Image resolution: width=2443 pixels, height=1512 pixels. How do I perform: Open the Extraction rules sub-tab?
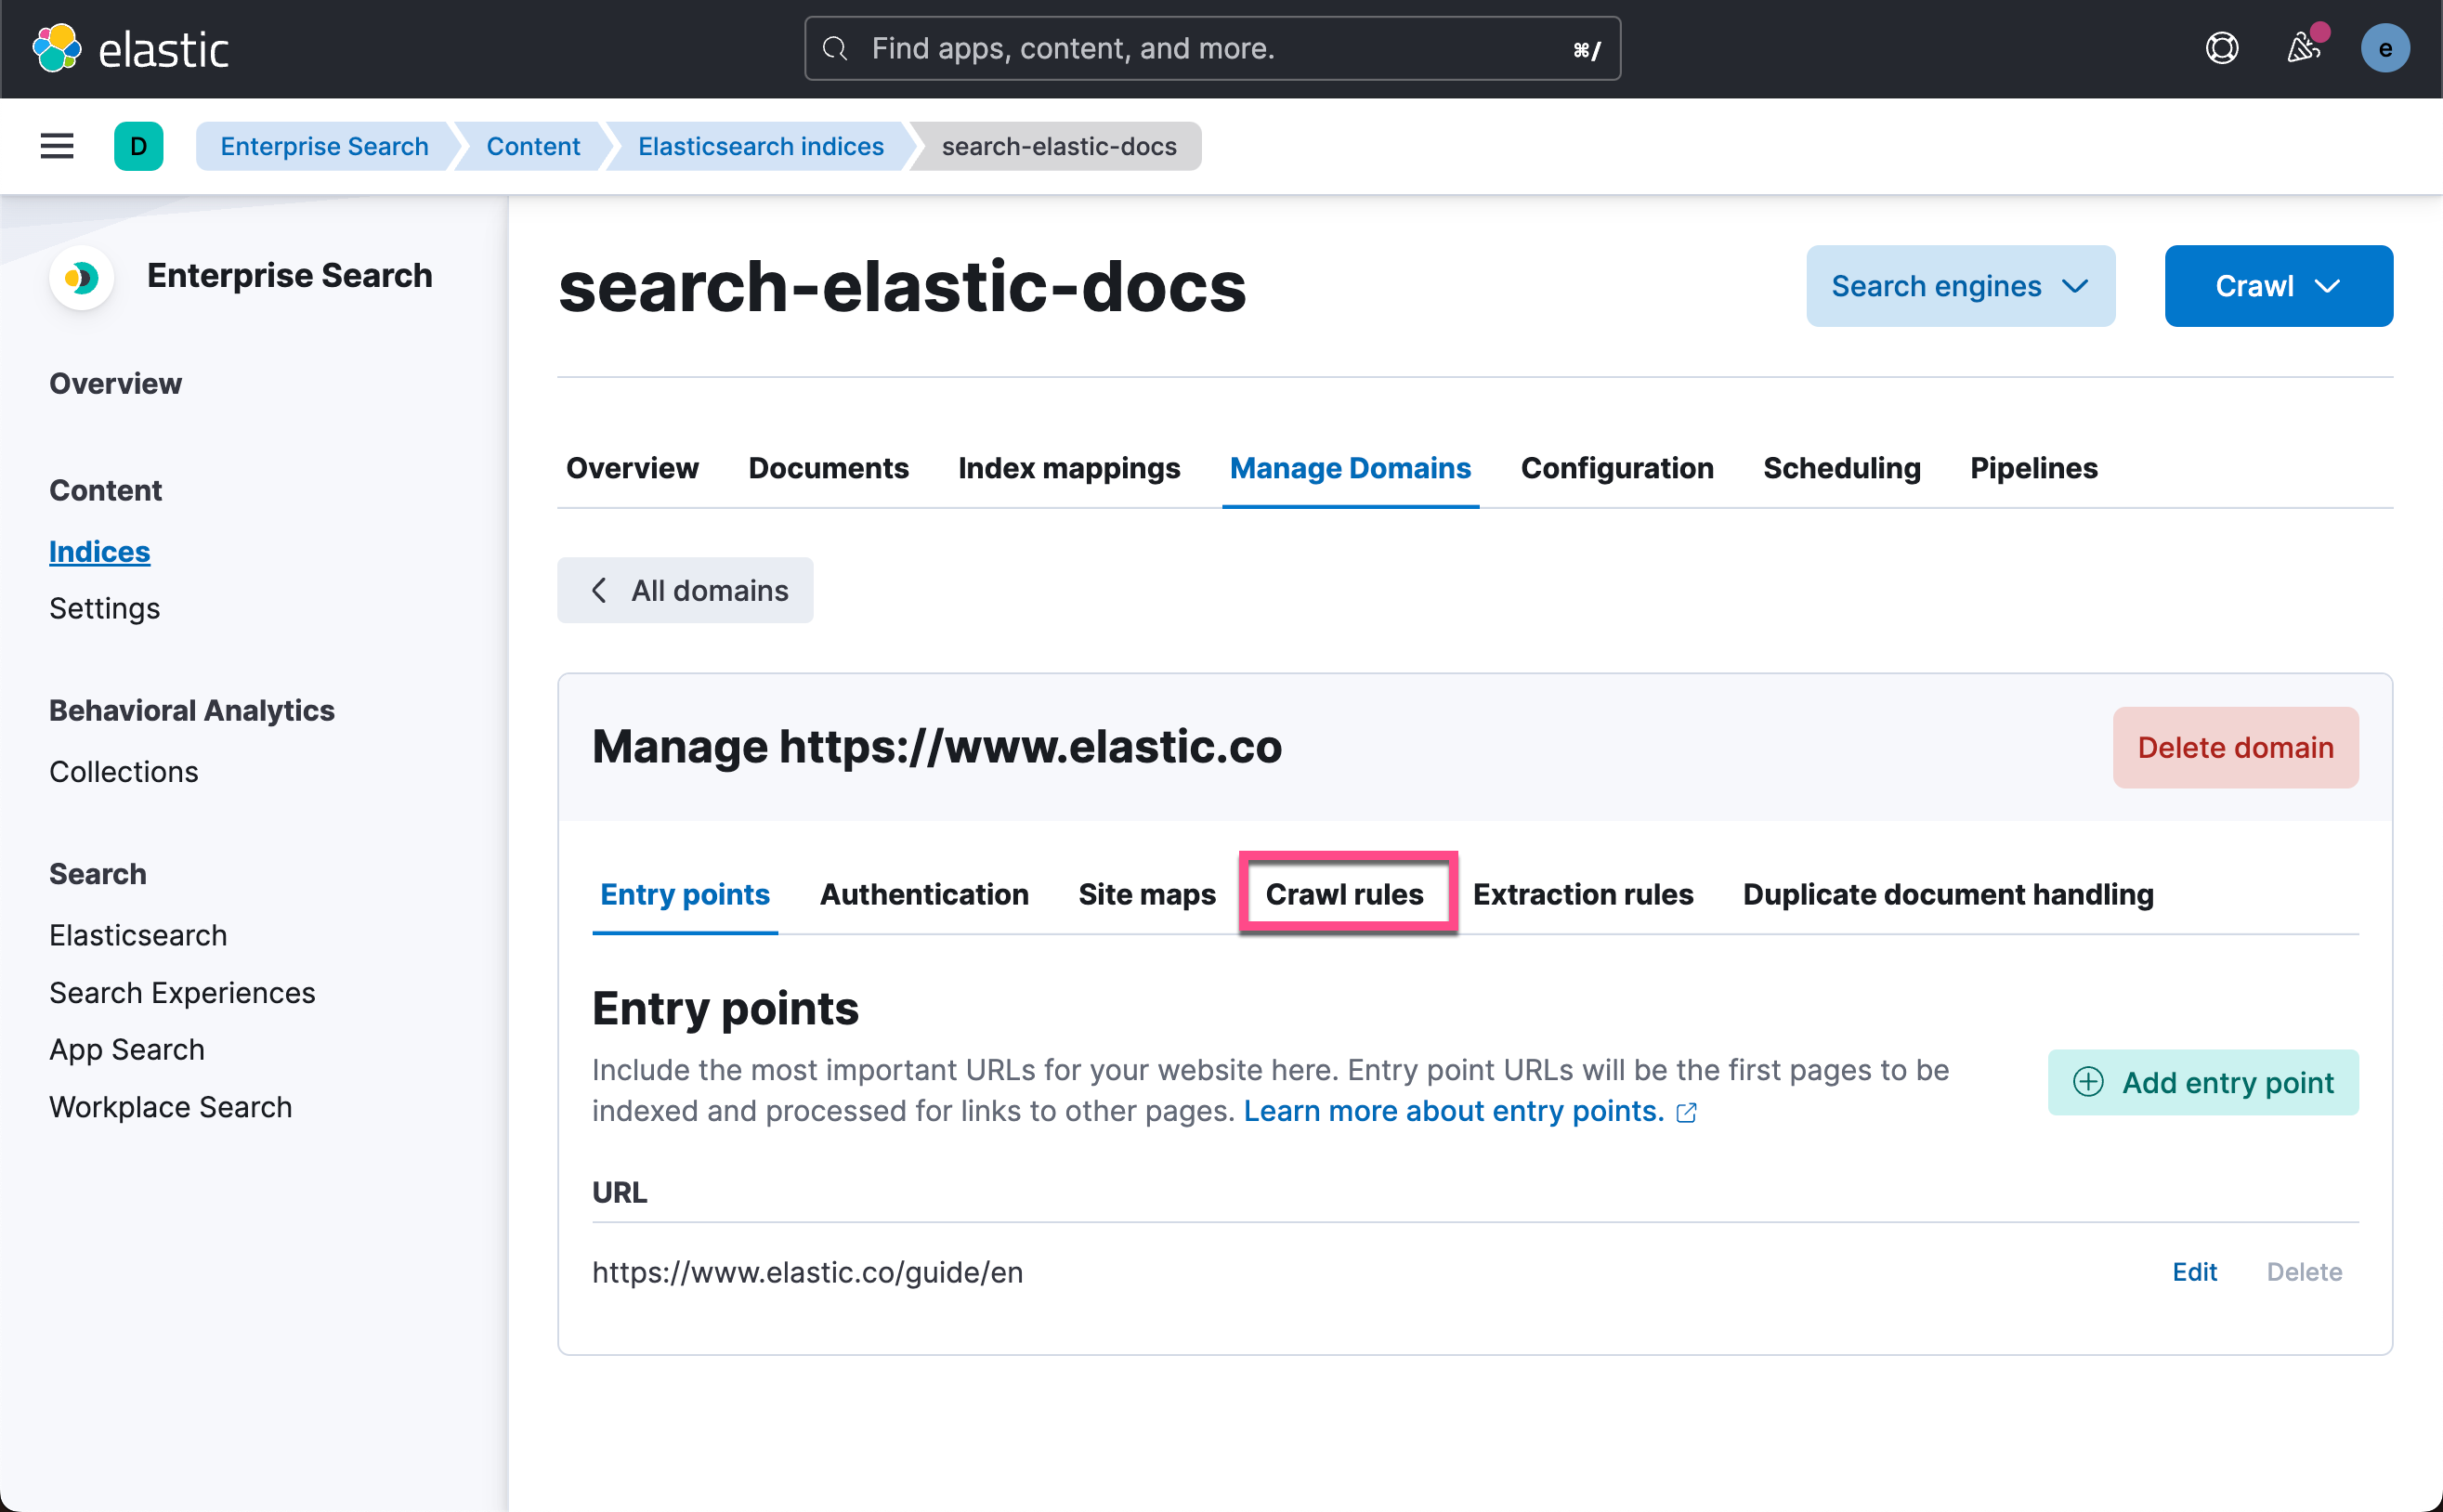1583,894
